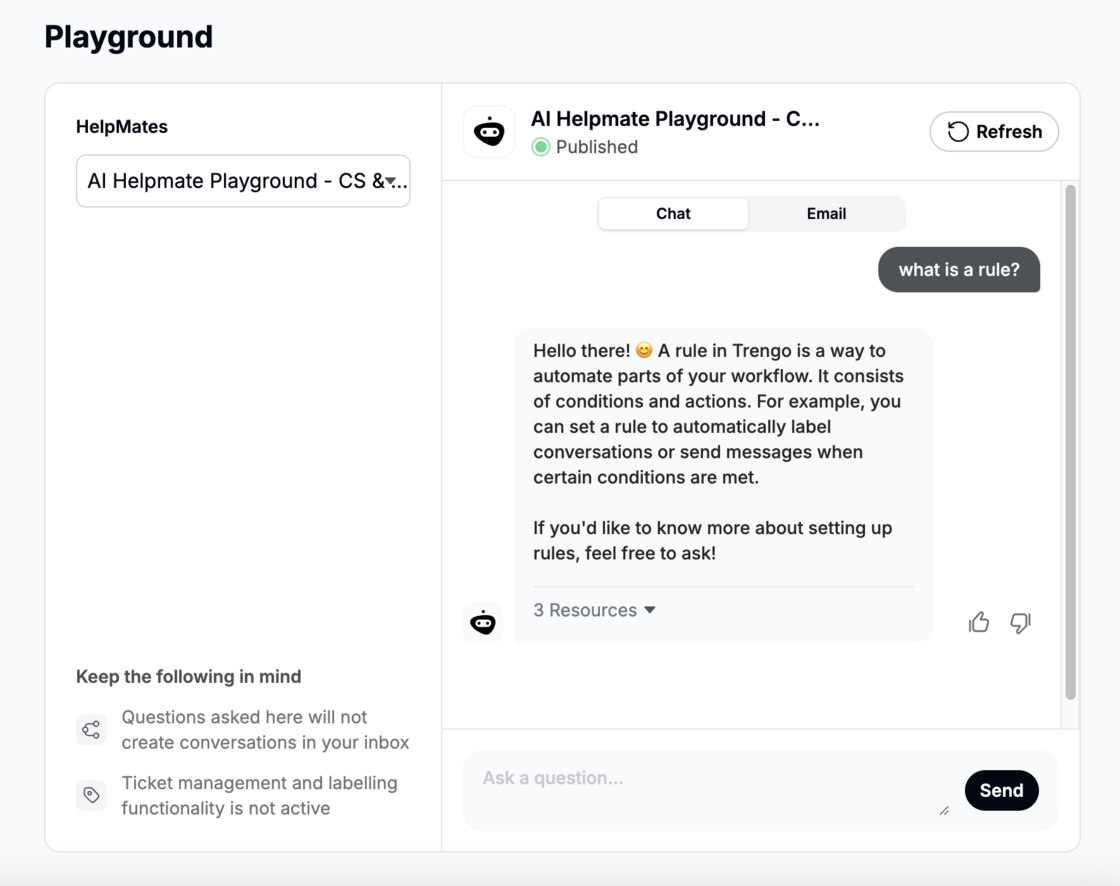Click the 'what is a rule?' message bubble

pyautogui.click(x=959, y=269)
